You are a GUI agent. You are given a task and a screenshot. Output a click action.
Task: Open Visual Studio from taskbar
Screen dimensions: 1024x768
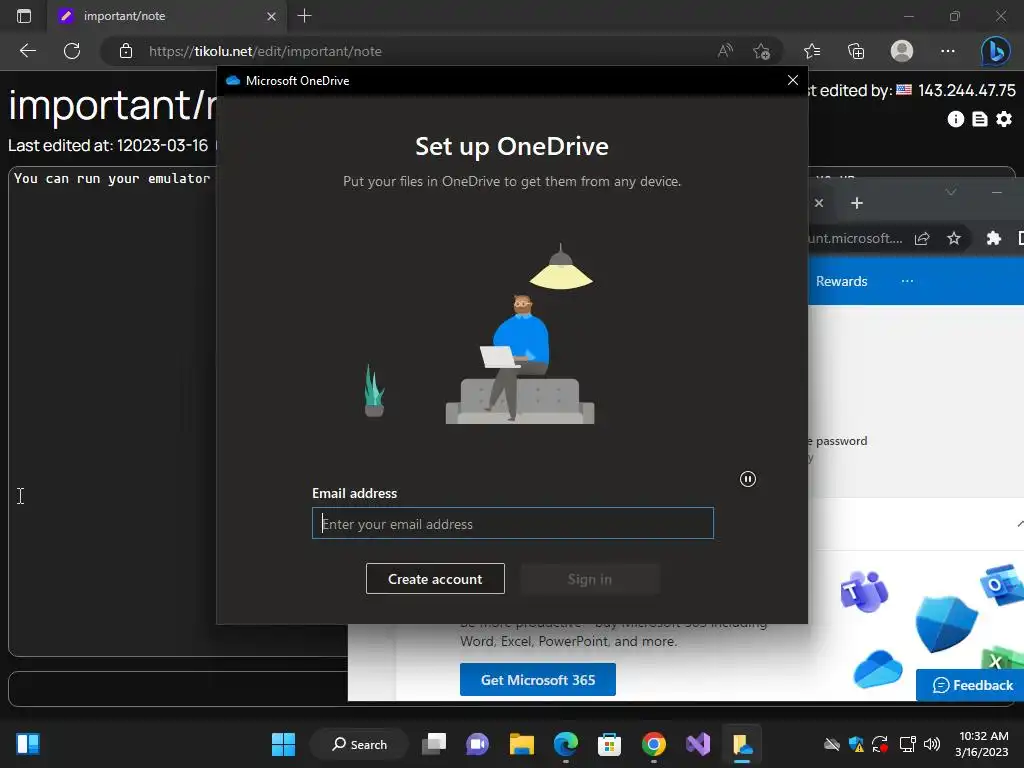[x=697, y=744]
